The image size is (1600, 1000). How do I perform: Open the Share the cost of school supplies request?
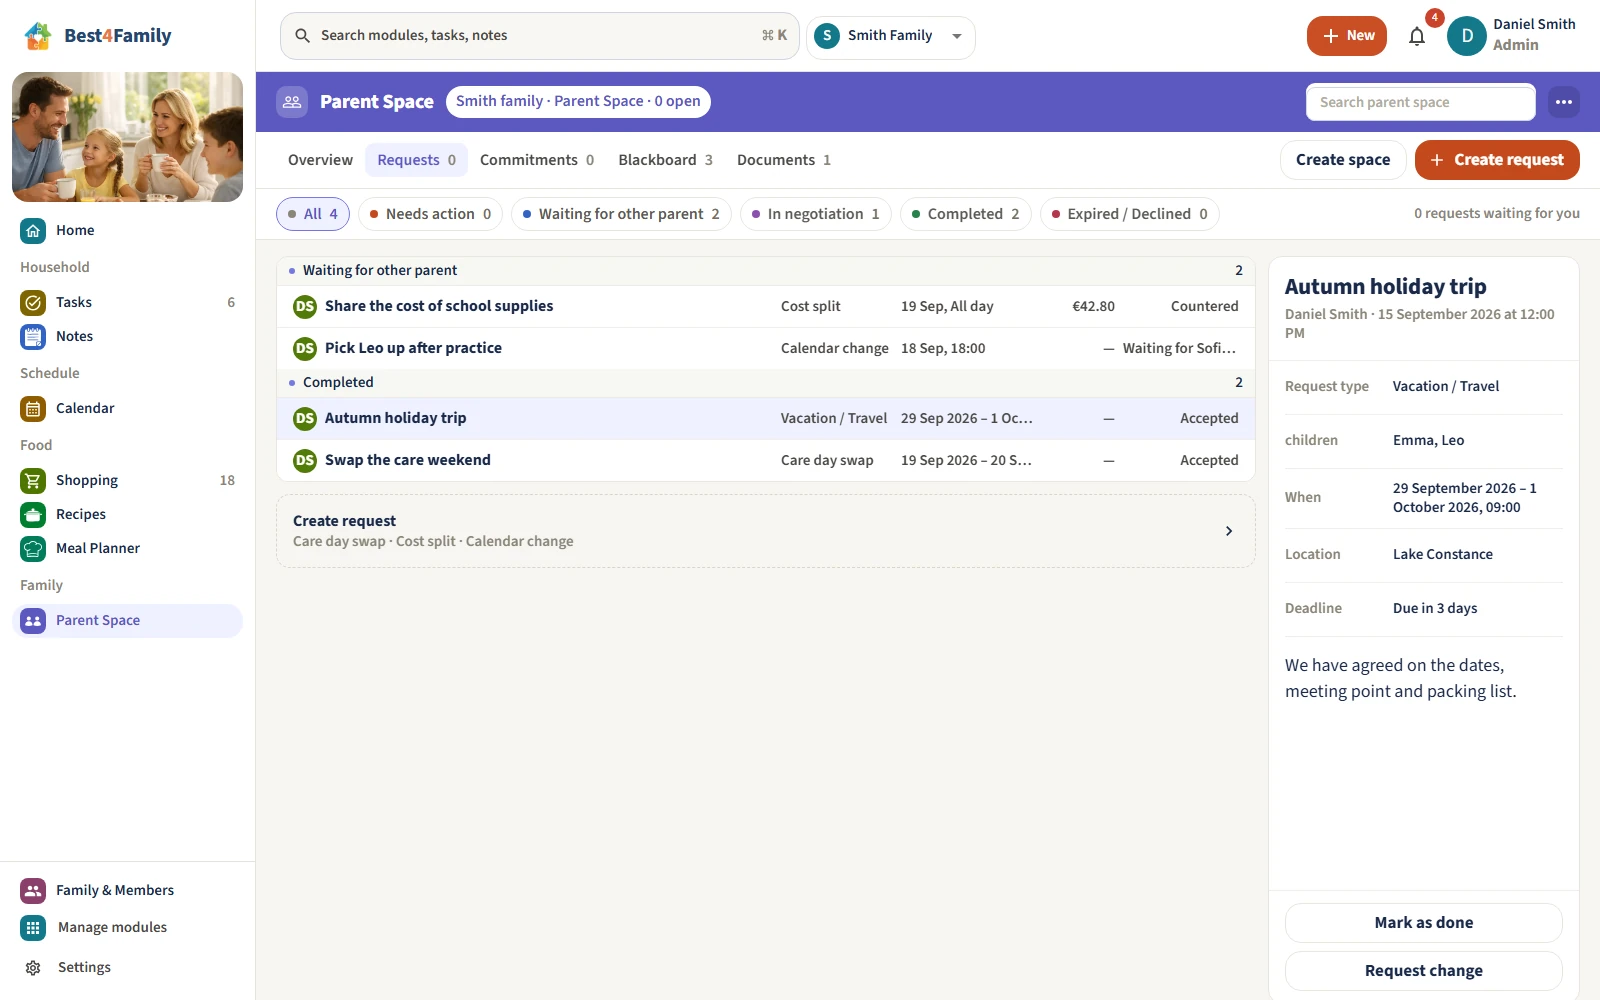pyautogui.click(x=766, y=306)
